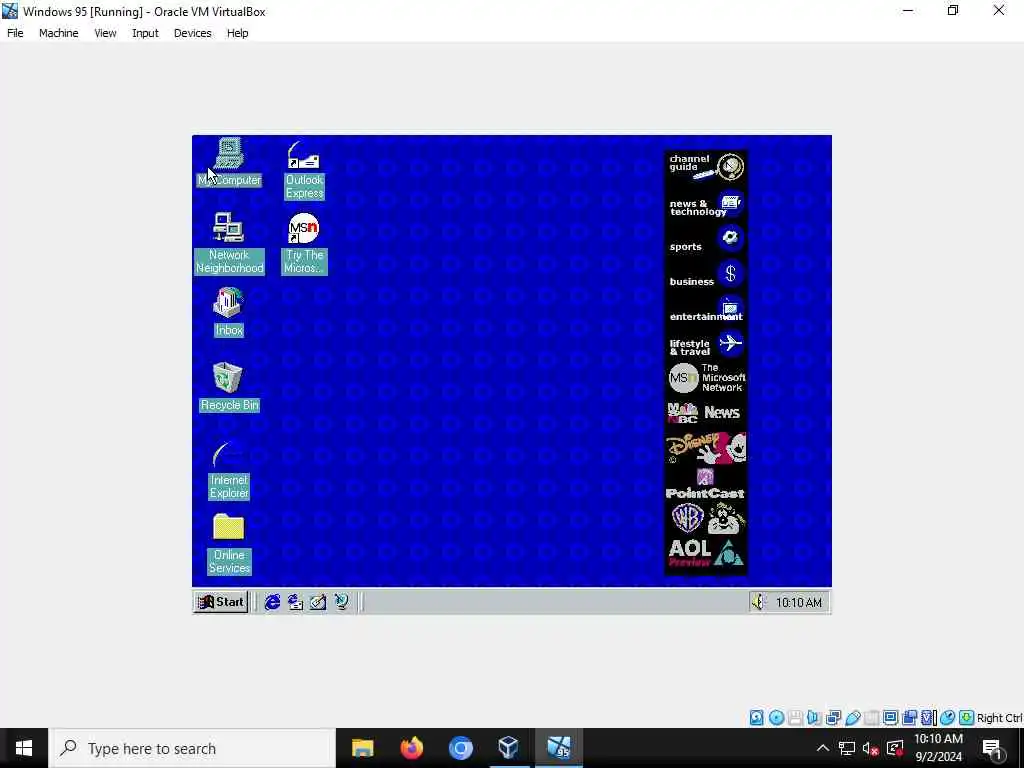
Task: Open the lifestyle & travel channel
Action: pyautogui.click(x=706, y=345)
